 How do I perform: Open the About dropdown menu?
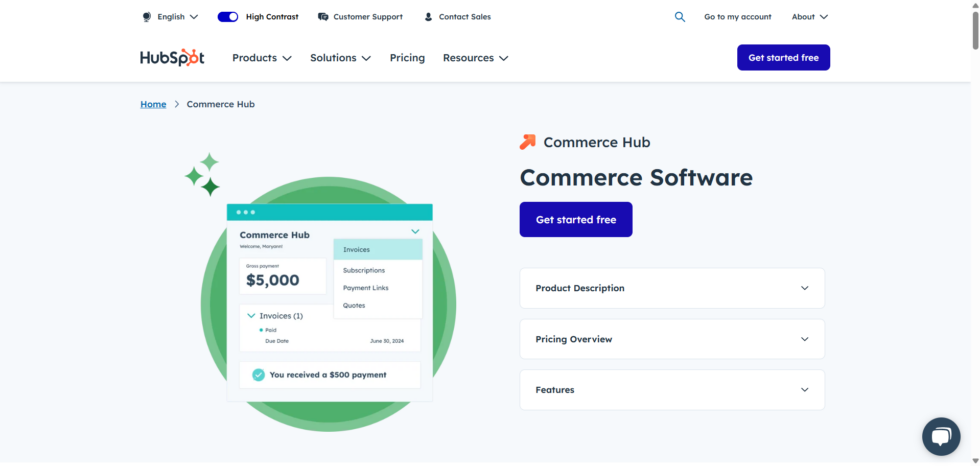click(809, 17)
